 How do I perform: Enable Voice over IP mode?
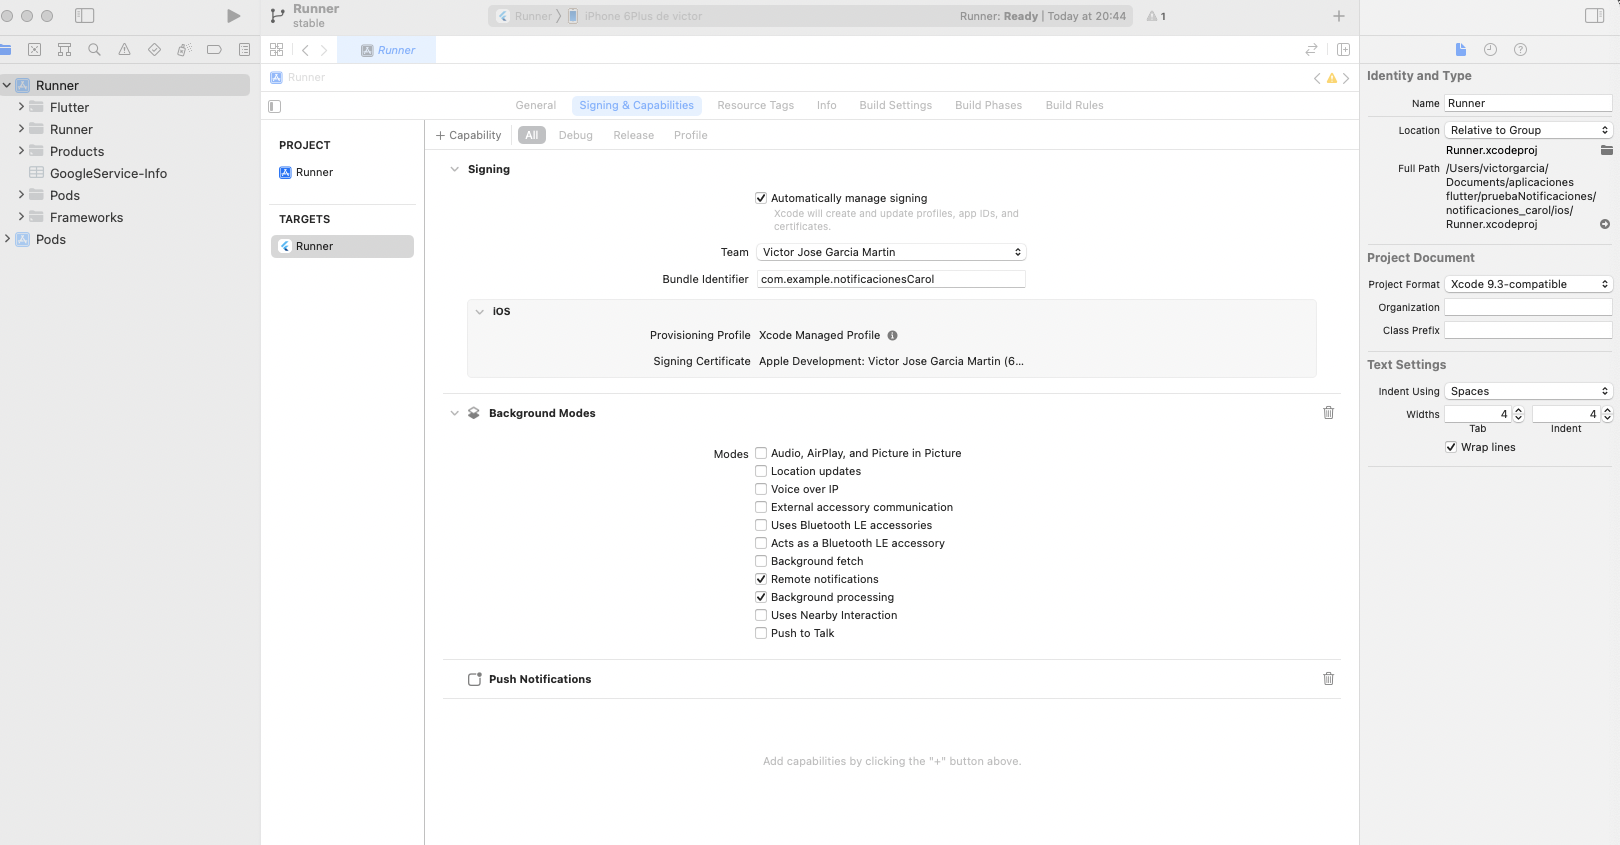point(761,489)
